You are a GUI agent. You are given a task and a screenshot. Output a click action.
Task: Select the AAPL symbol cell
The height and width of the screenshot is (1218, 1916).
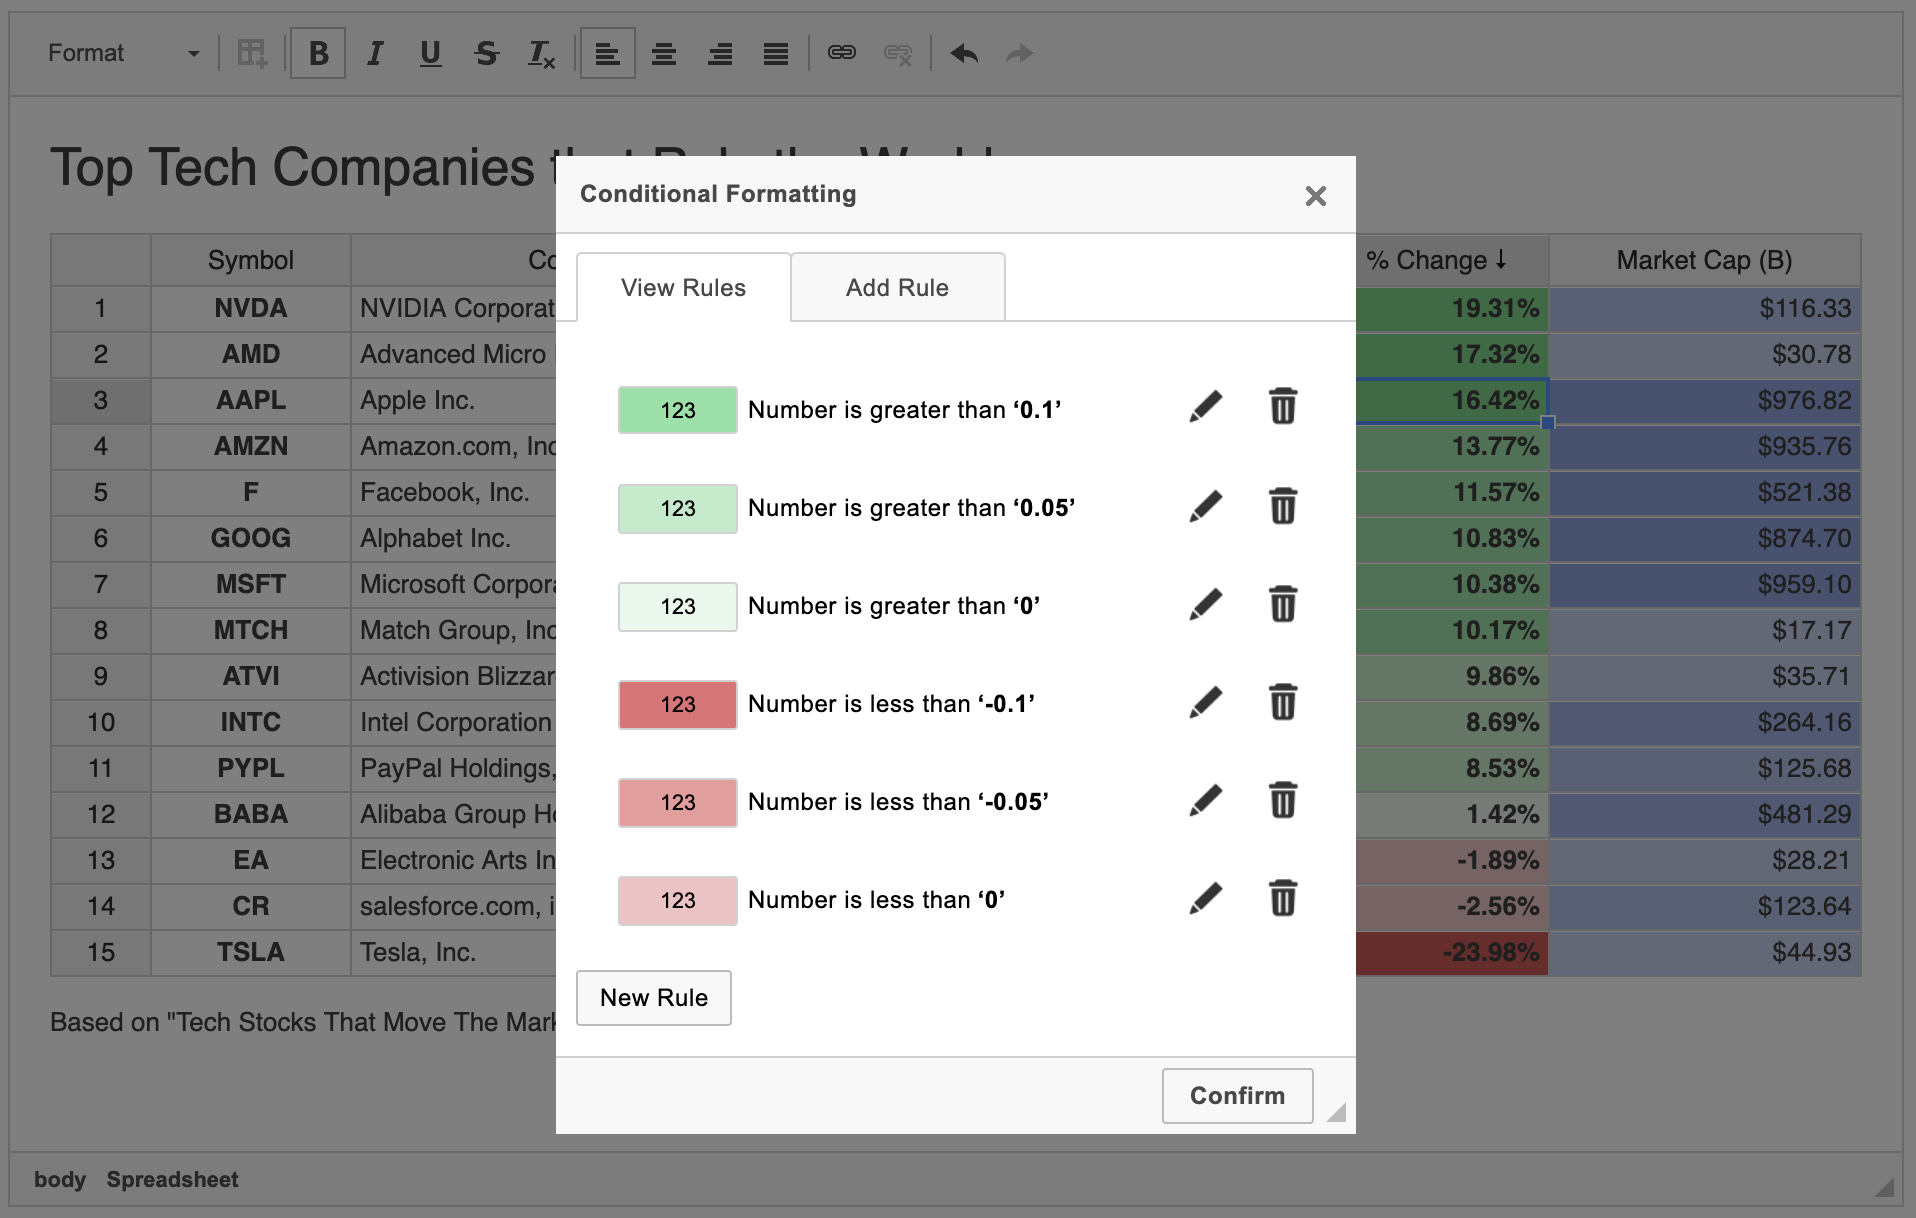point(251,400)
